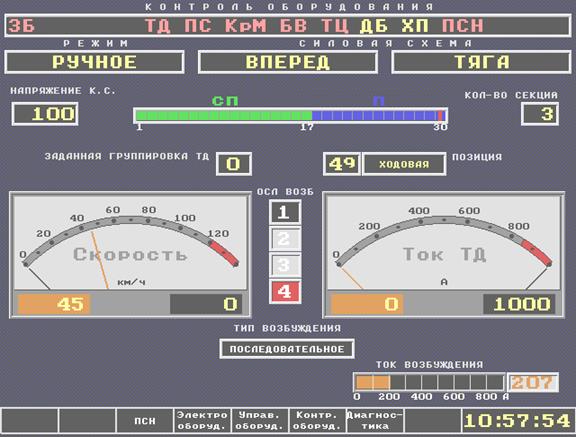The width and height of the screenshot is (576, 437).
Task: Toggle field weakening stage 1 indicator
Action: [x=285, y=212]
